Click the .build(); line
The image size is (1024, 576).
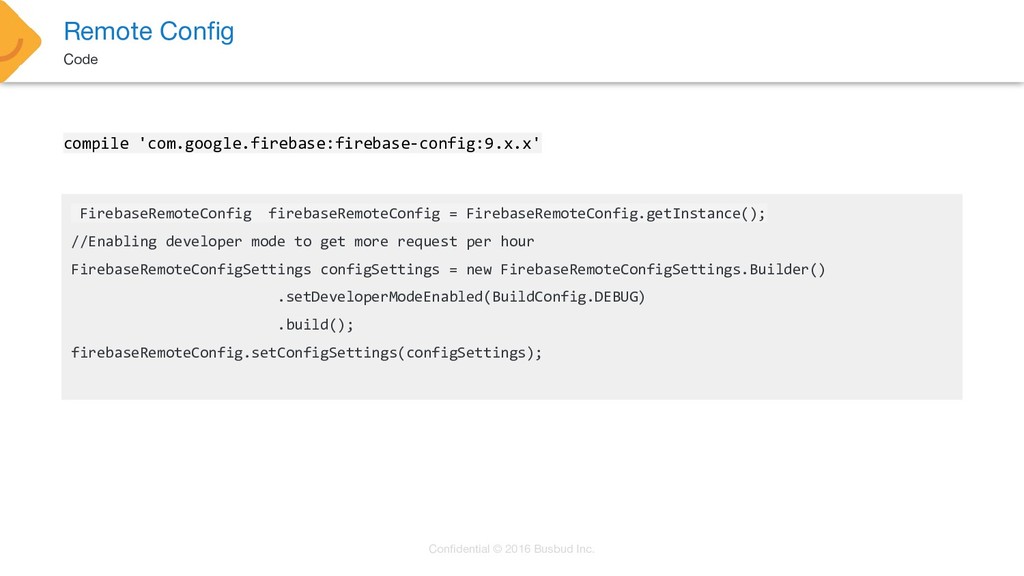315,325
